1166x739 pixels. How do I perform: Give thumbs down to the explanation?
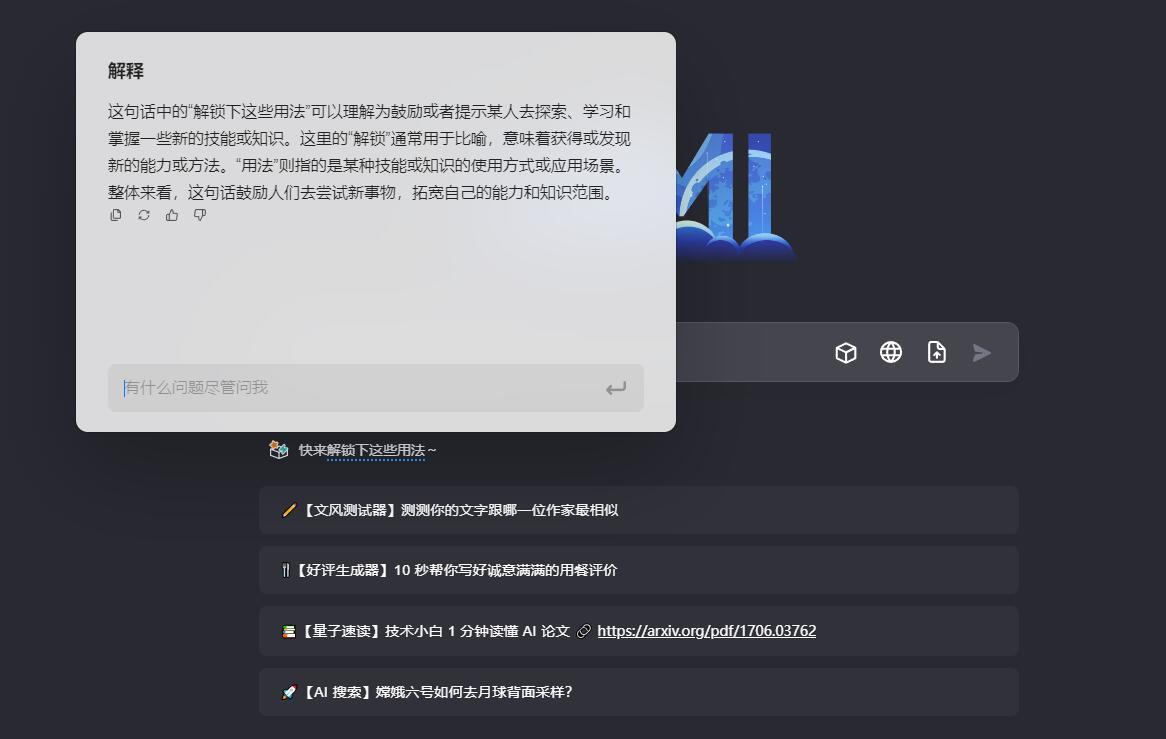click(199, 215)
